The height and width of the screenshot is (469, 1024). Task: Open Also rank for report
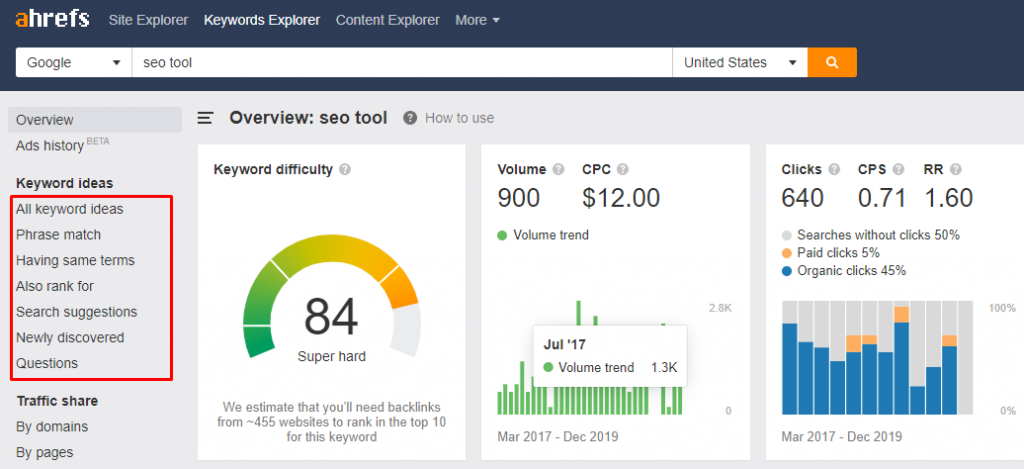[x=55, y=286]
